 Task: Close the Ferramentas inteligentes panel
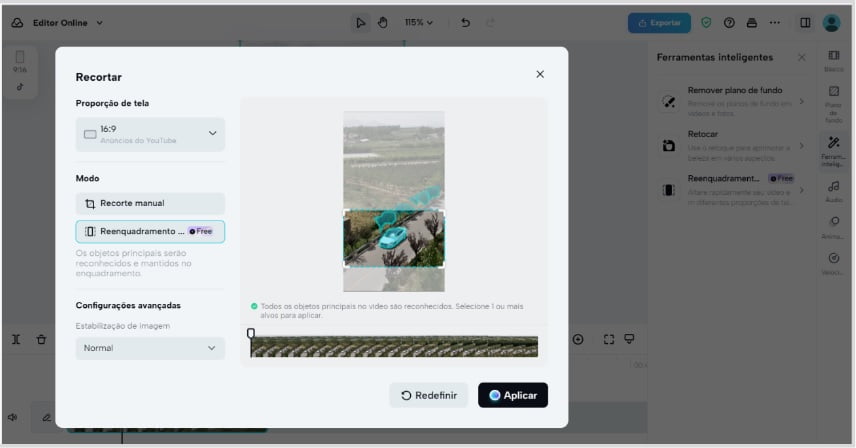point(801,57)
